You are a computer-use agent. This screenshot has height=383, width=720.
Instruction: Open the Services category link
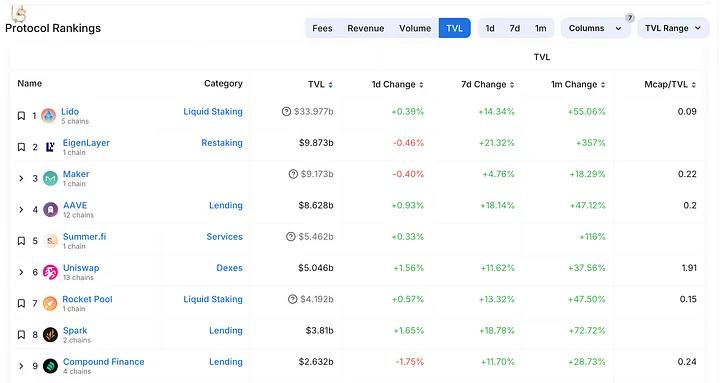(225, 237)
